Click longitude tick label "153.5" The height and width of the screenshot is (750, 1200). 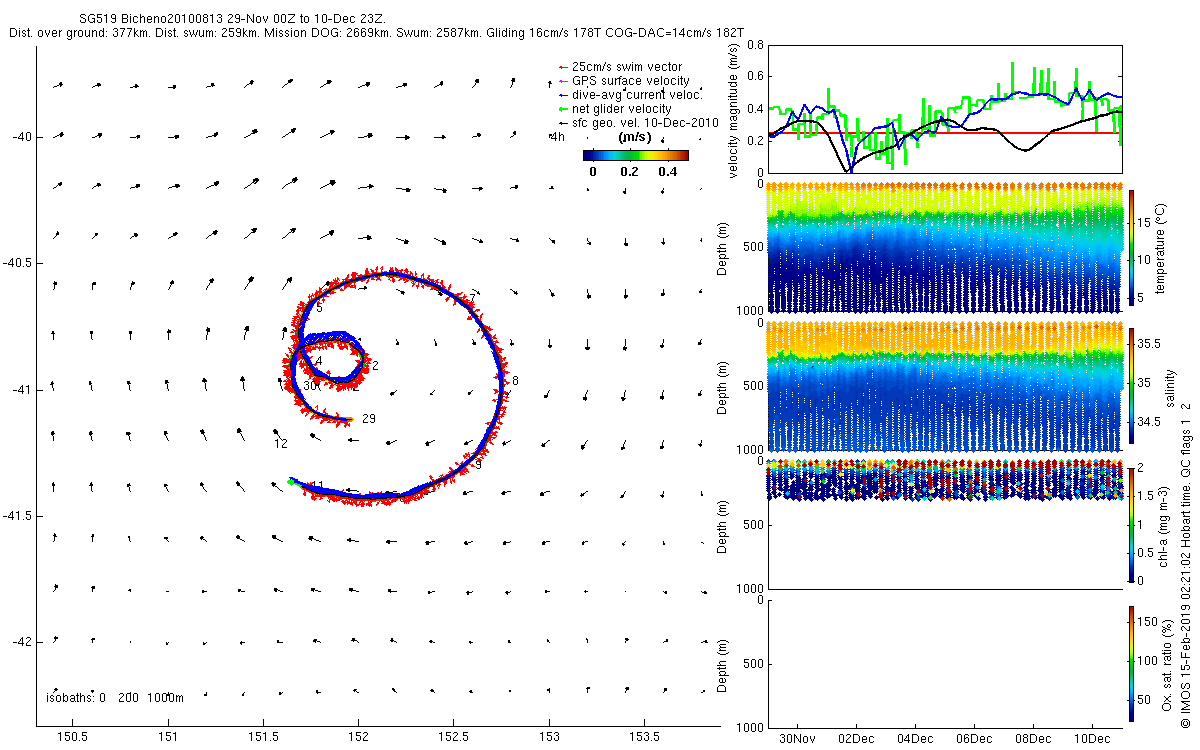pos(643,737)
